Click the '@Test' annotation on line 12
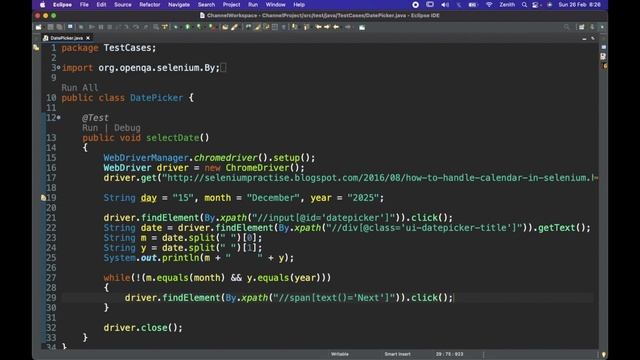Image resolution: width=640 pixels, height=360 pixels. point(95,118)
